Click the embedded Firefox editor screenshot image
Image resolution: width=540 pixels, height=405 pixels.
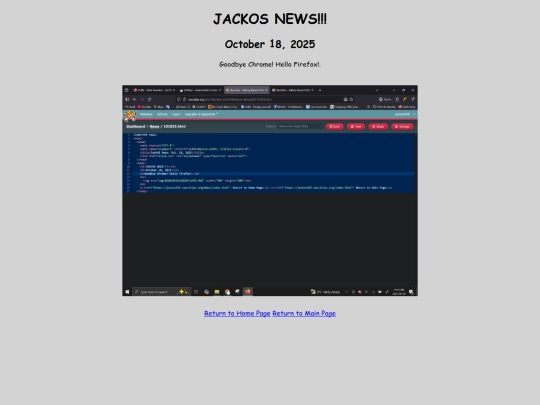[x=270, y=190]
